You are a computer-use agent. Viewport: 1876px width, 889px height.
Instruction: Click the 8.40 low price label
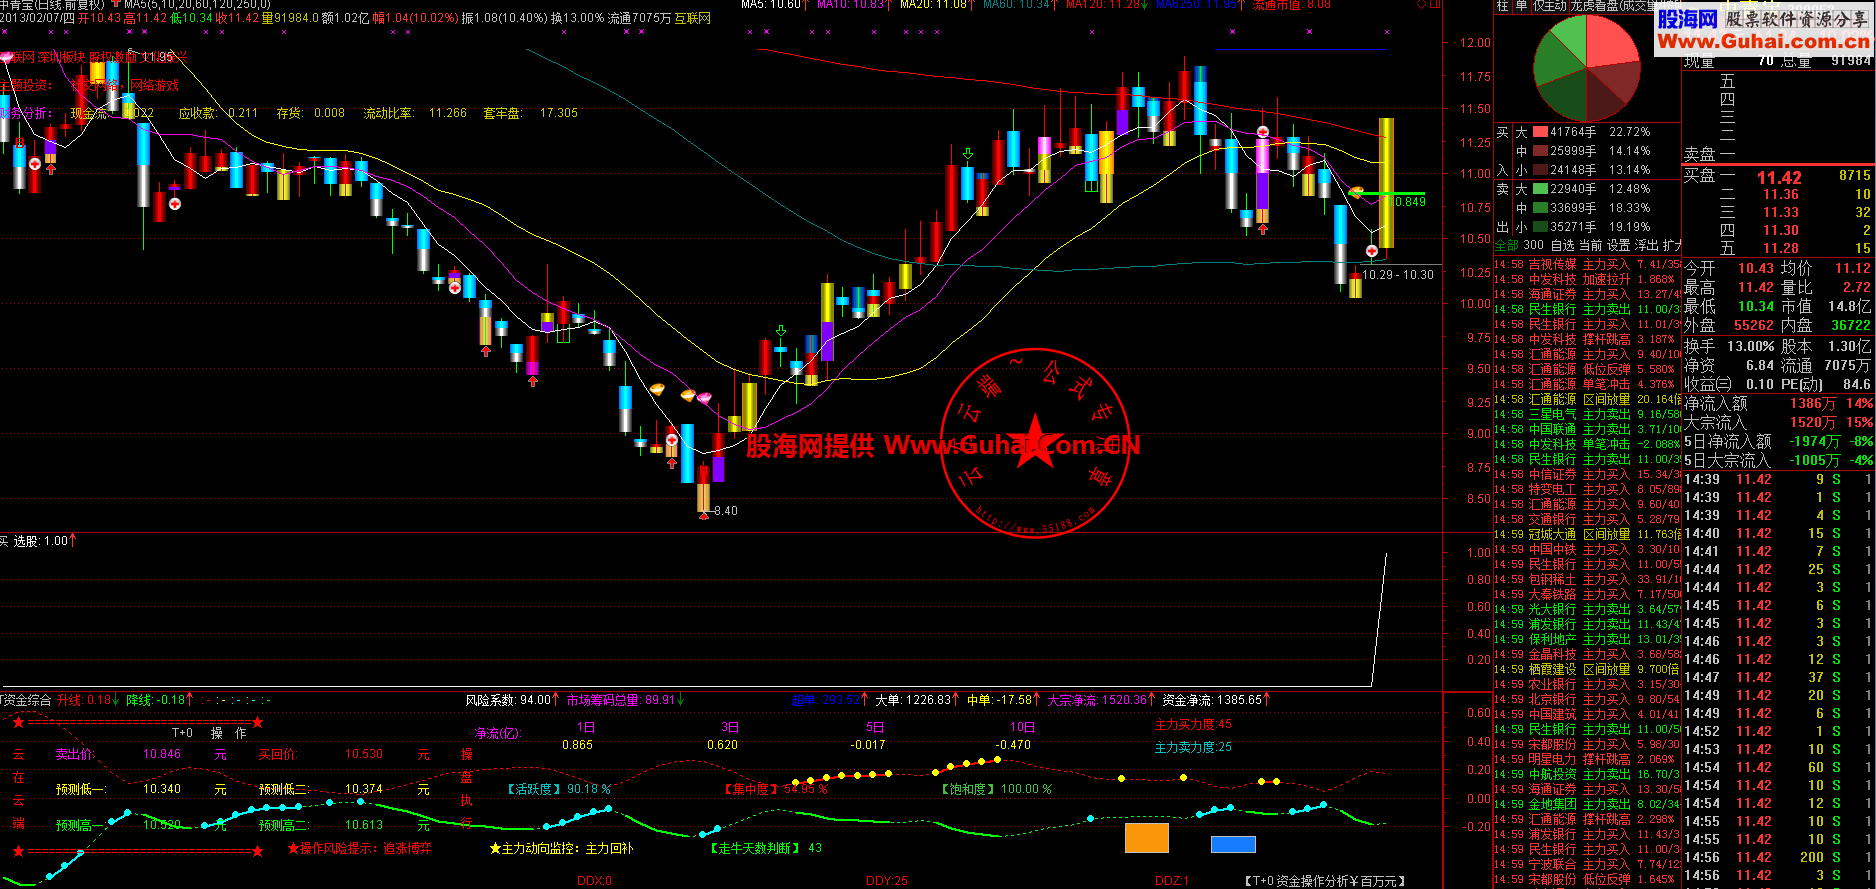(x=725, y=511)
